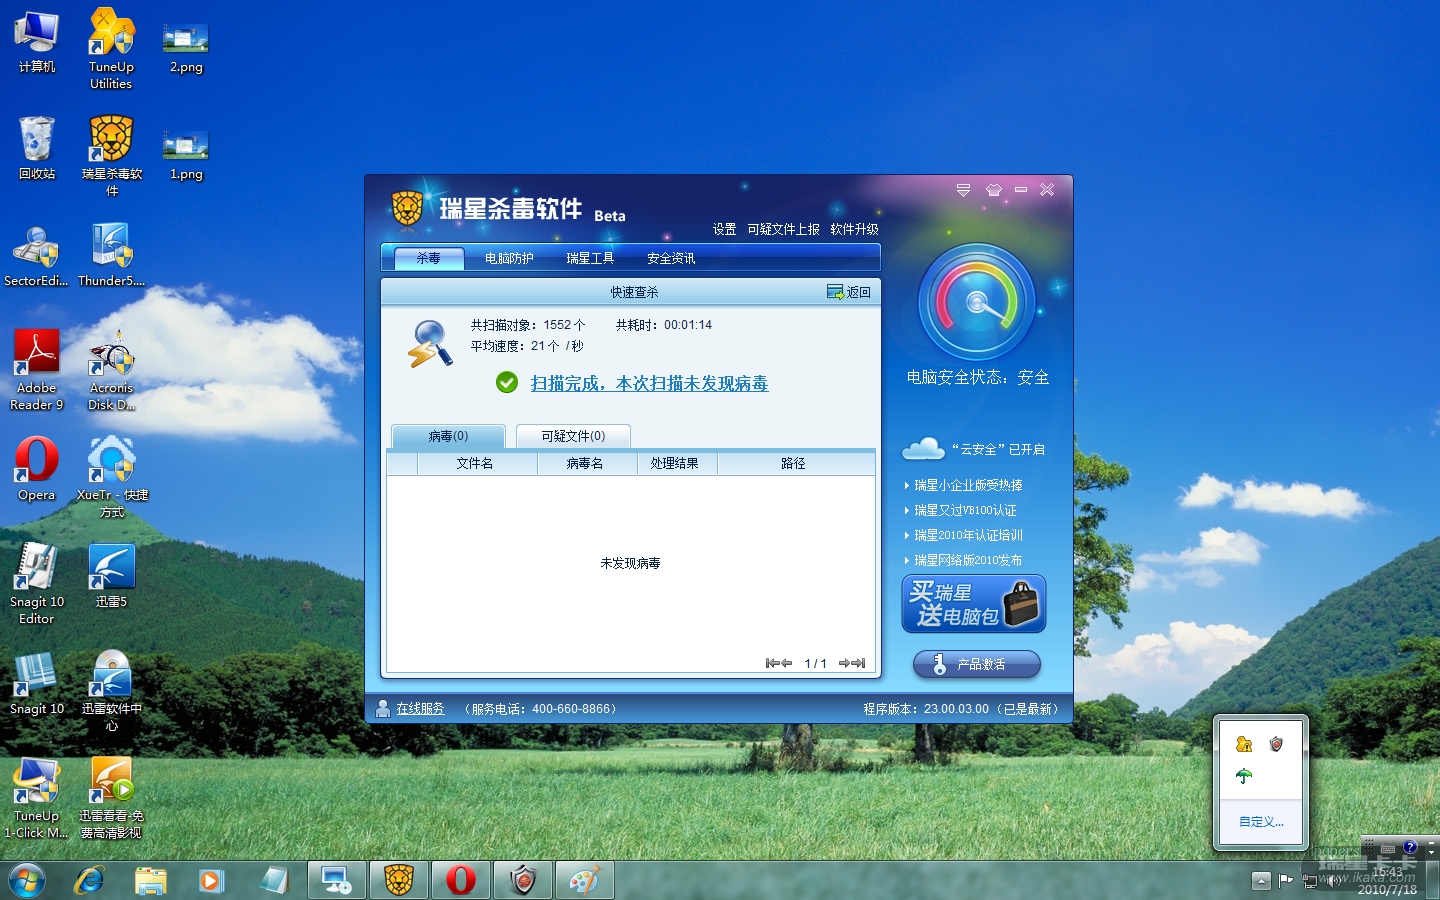The height and width of the screenshot is (900, 1440).
Task: Collapse hidden tray icons arrow button
Action: (1261, 881)
